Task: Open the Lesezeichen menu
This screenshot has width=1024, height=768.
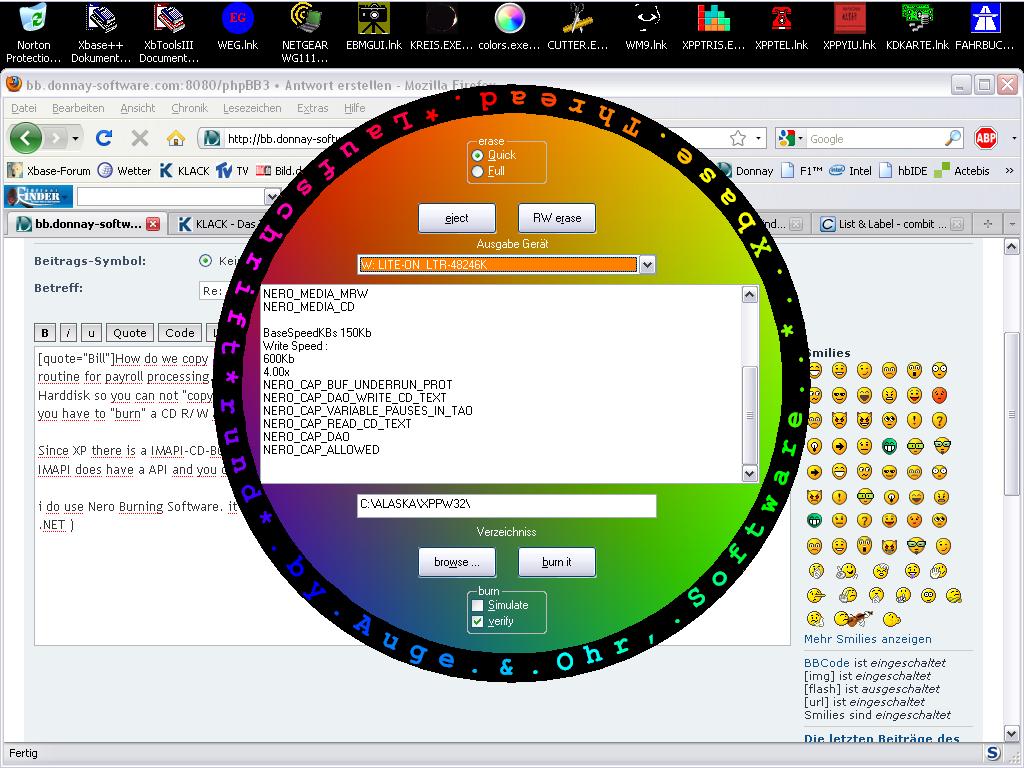Action: click(251, 108)
